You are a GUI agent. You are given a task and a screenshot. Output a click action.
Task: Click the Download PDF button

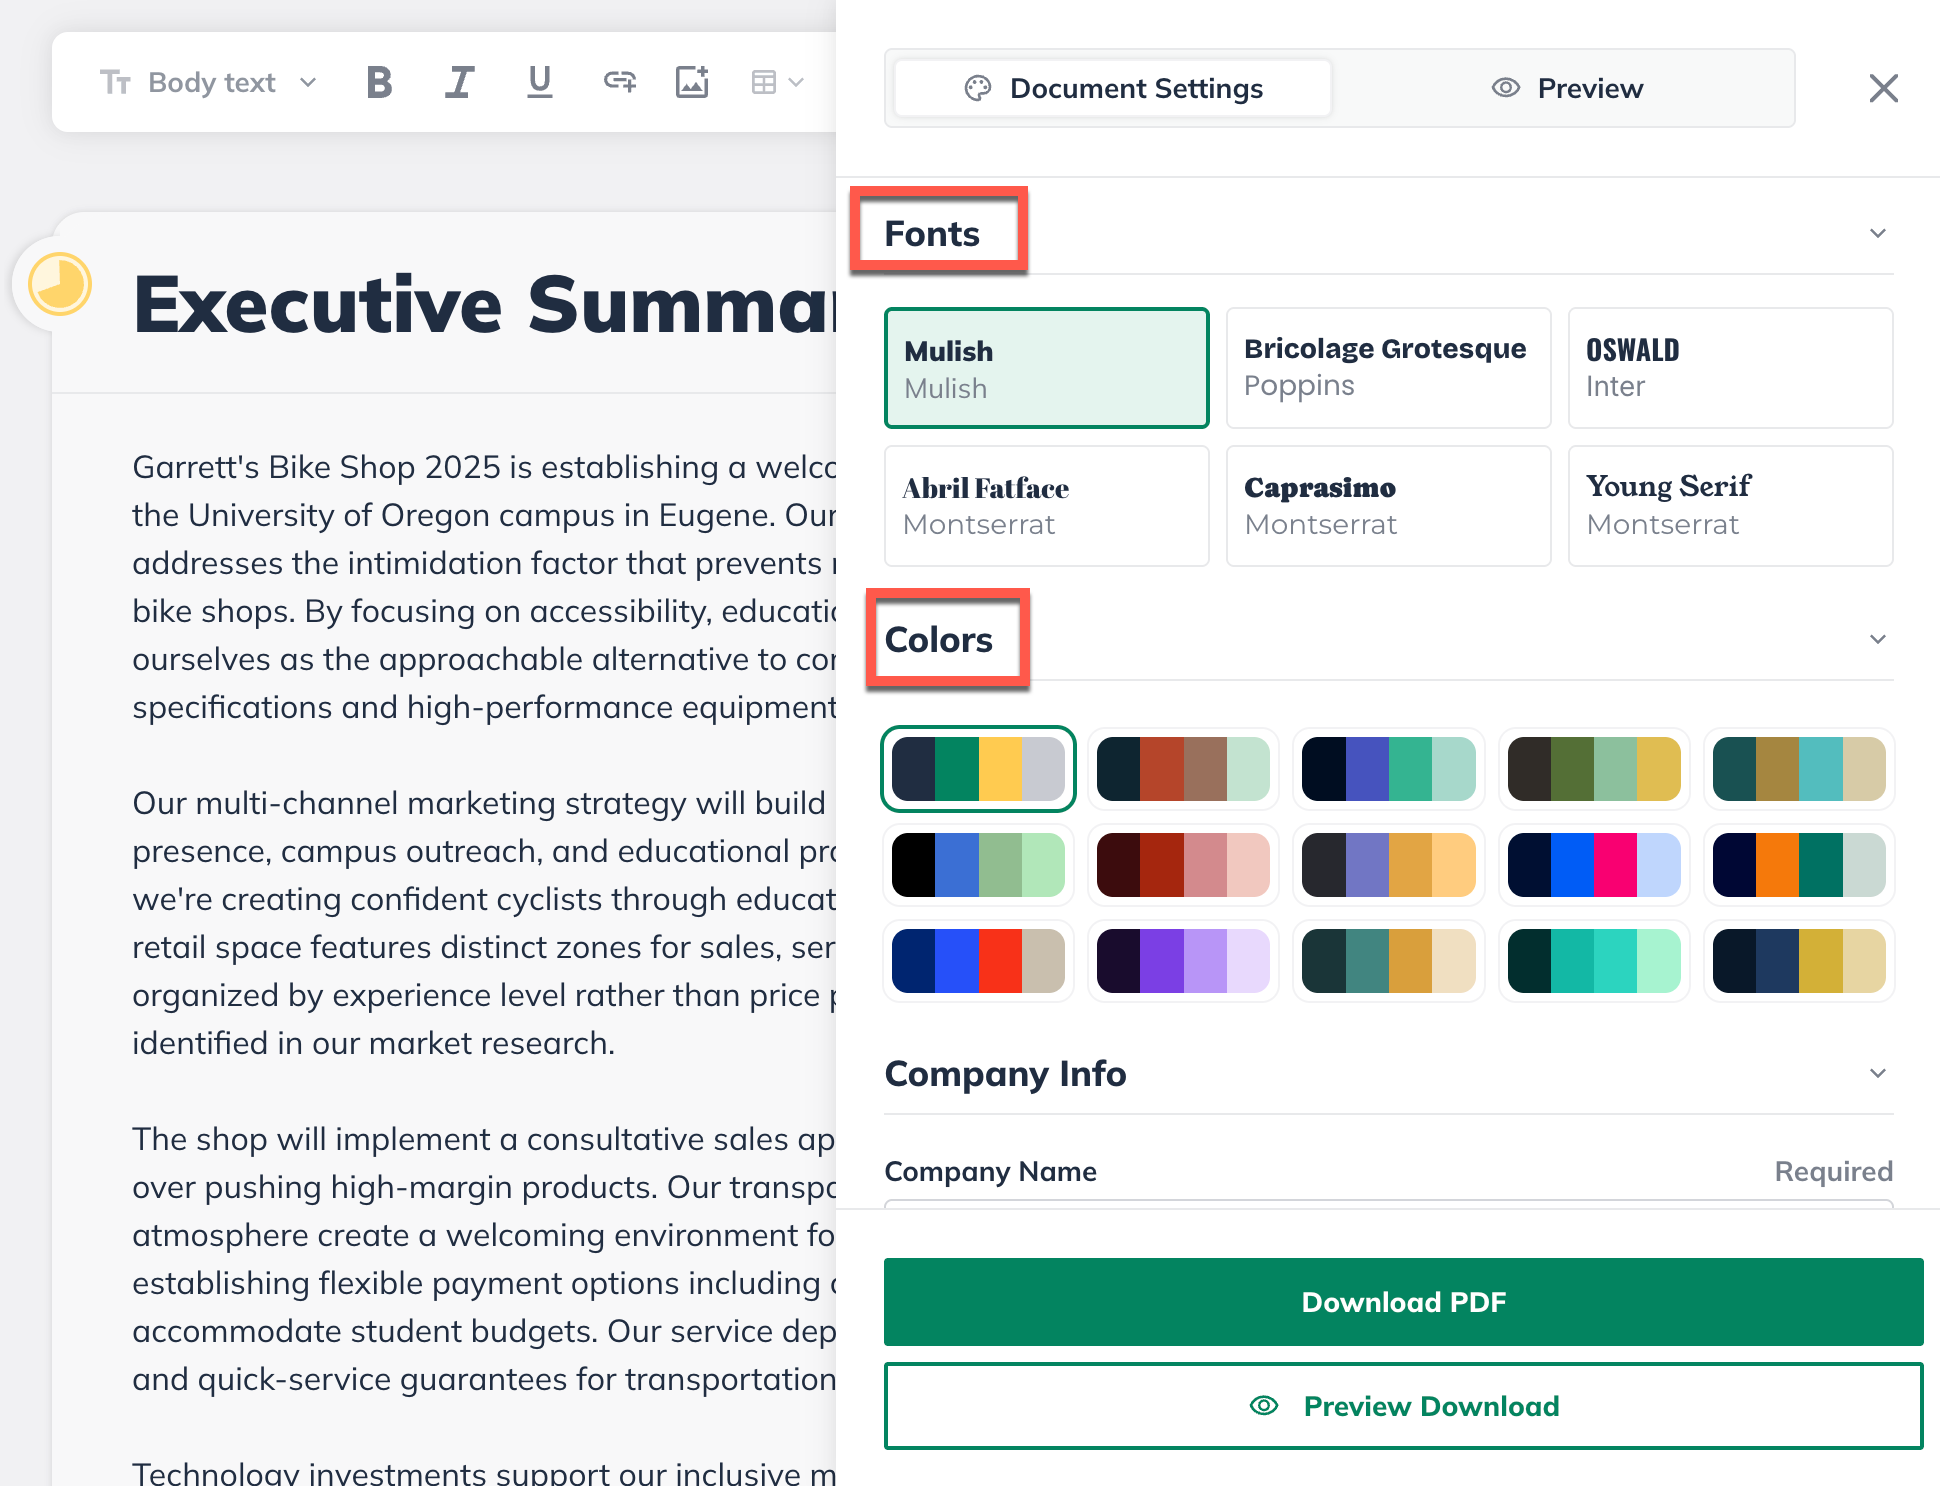(1403, 1302)
